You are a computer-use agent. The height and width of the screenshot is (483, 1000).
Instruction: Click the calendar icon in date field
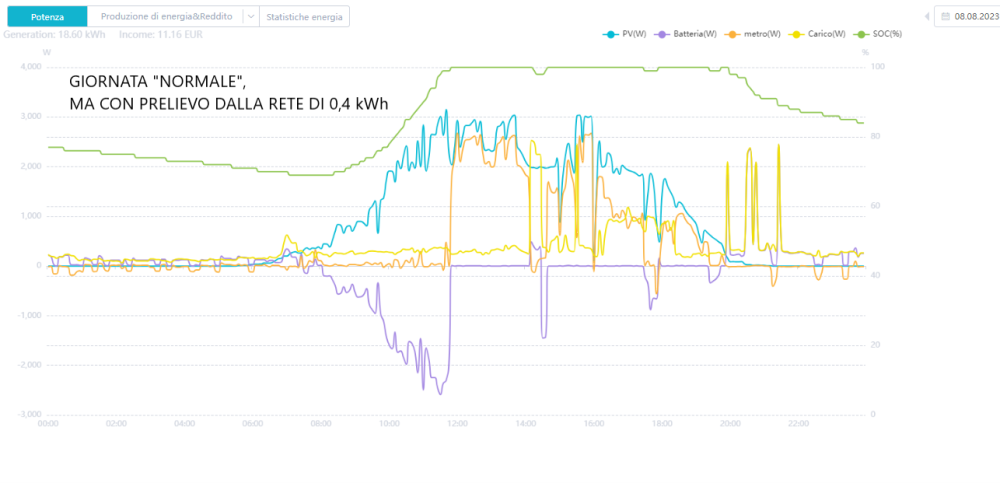[946, 17]
